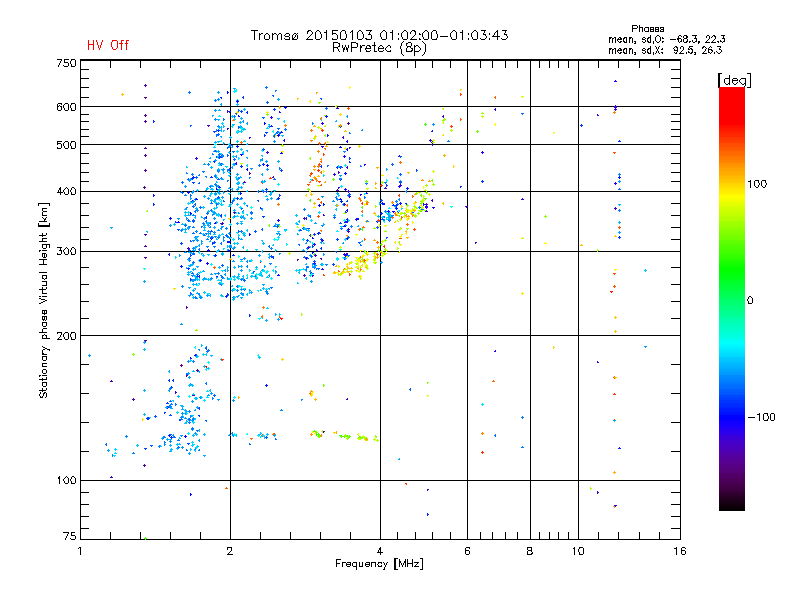Click the height axis tick "75"
This screenshot has width=800, height=600.
[x=70, y=536]
